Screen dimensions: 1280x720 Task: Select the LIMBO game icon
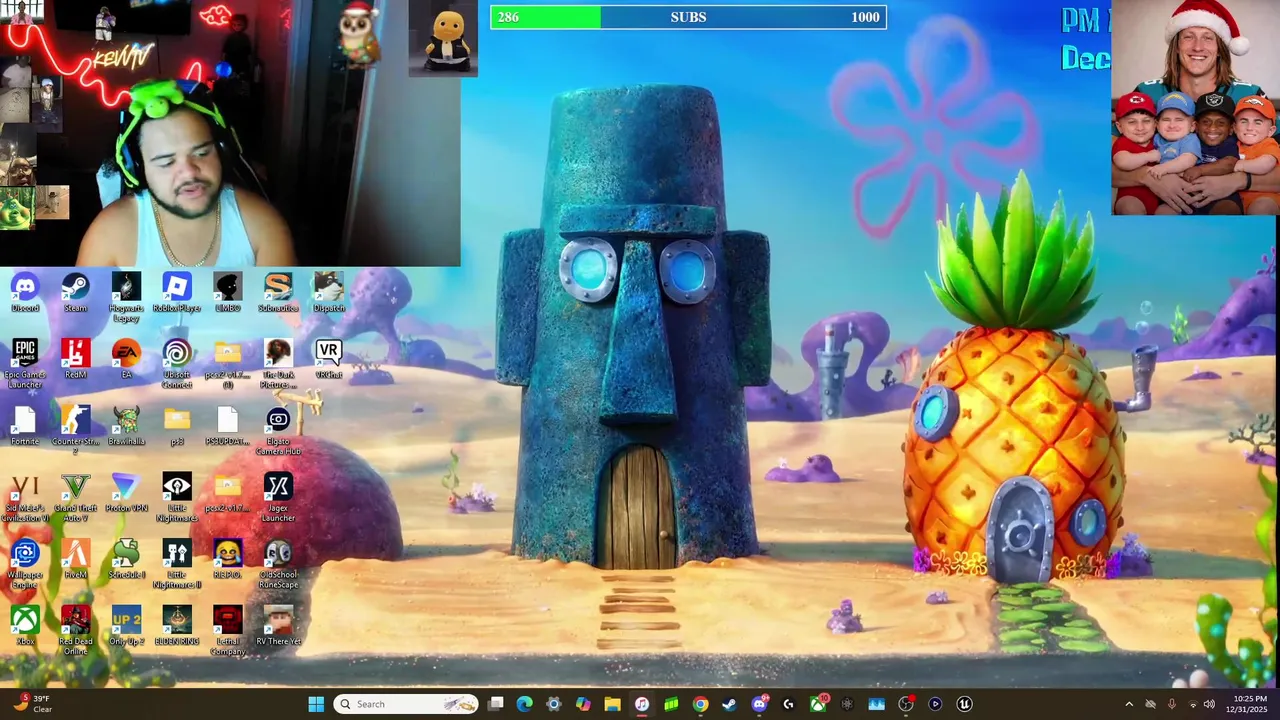click(x=227, y=293)
